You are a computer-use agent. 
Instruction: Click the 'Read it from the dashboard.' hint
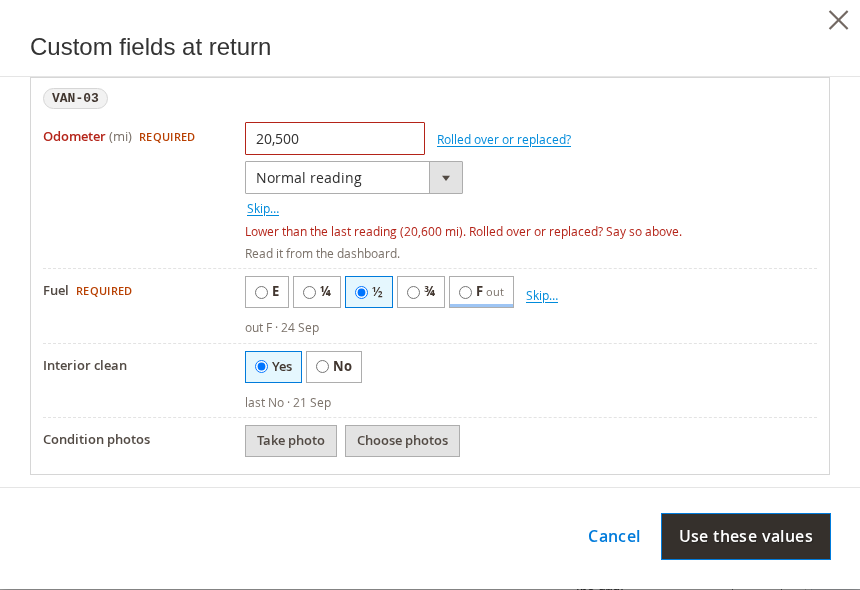click(322, 254)
